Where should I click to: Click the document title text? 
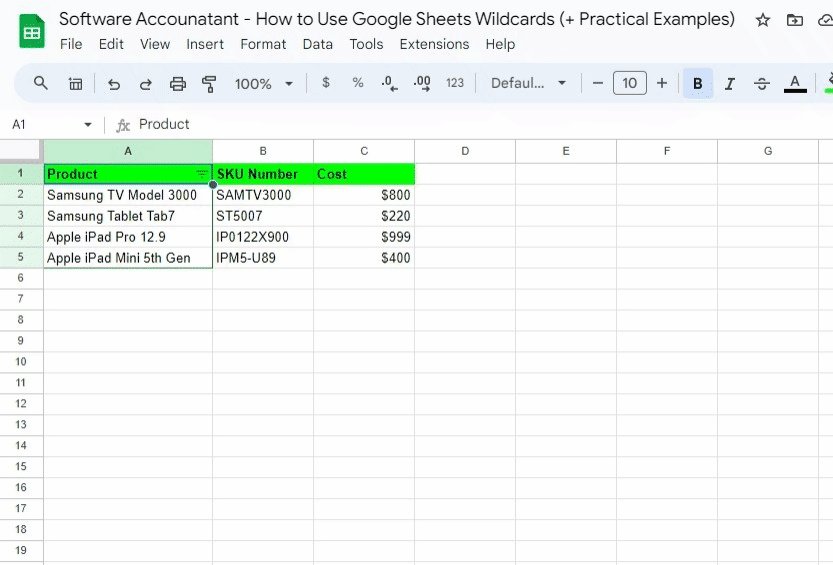tap(397, 19)
